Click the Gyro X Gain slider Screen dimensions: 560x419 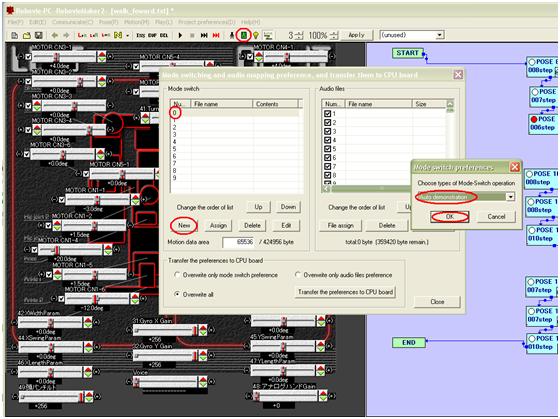coord(165,331)
